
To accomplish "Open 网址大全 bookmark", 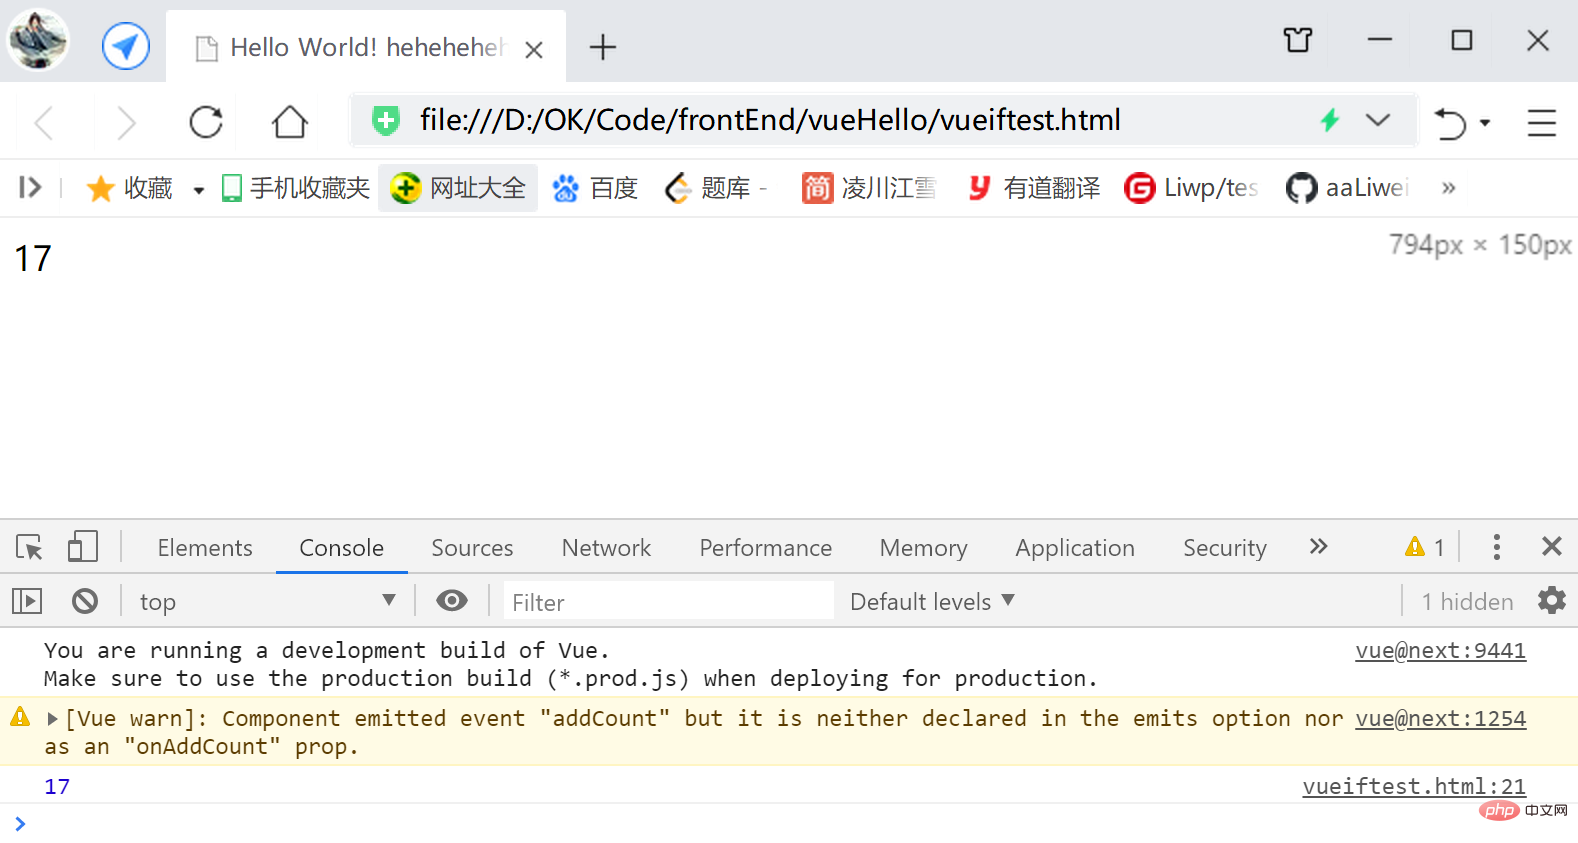I will (x=458, y=188).
